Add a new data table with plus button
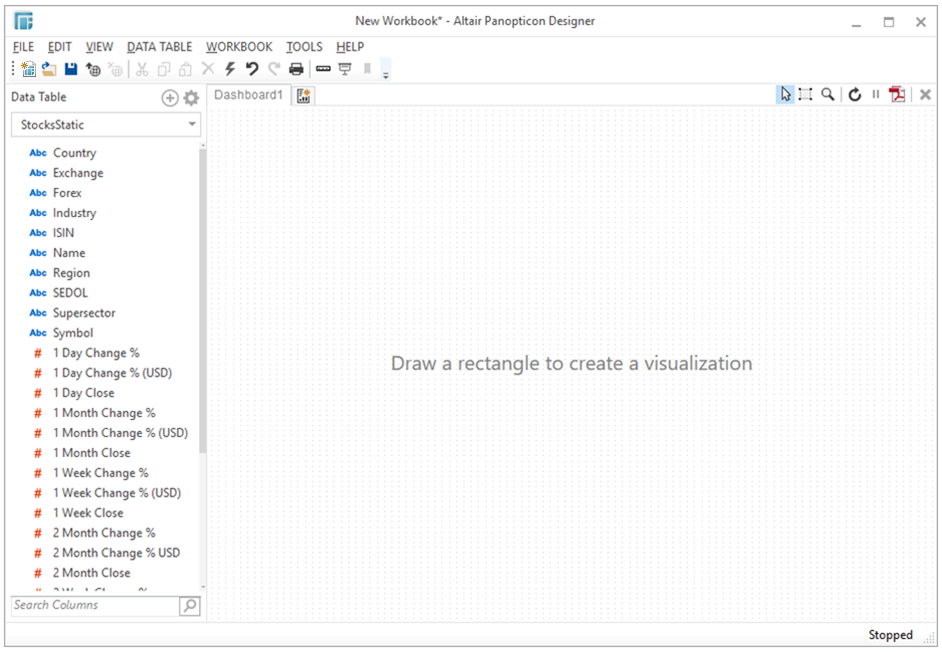 pos(169,97)
